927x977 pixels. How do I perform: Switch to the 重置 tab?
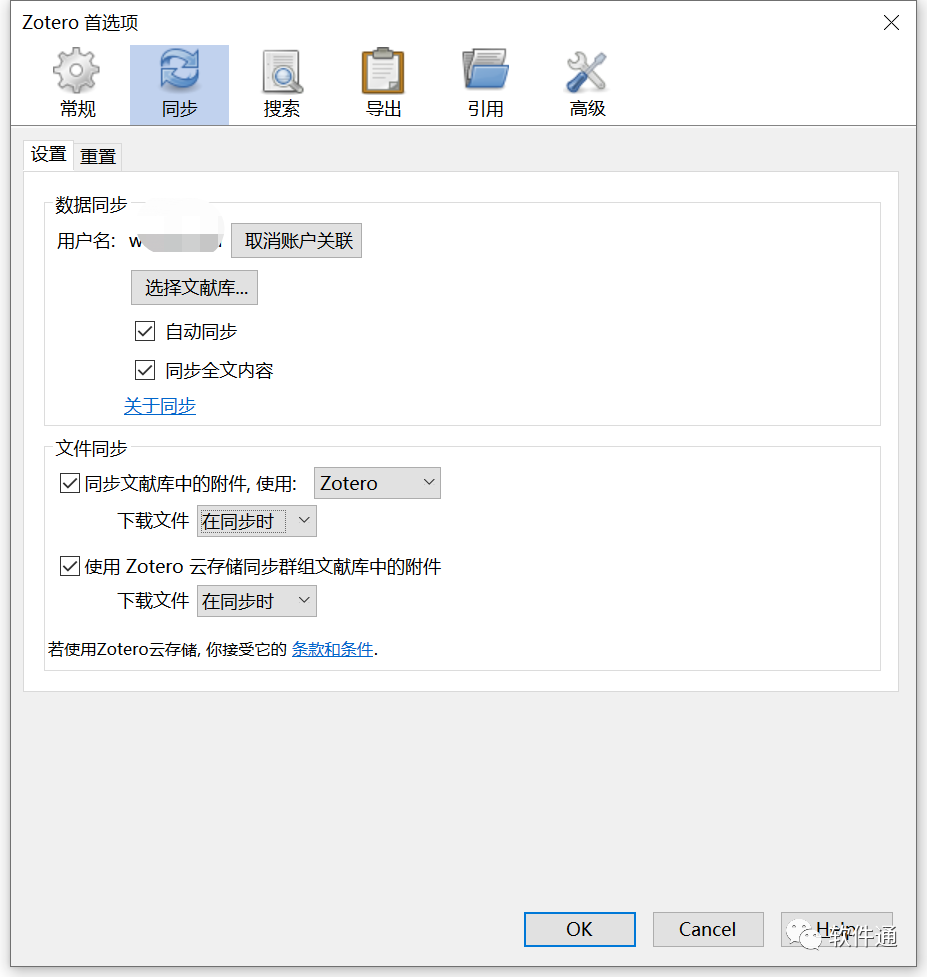coord(98,156)
